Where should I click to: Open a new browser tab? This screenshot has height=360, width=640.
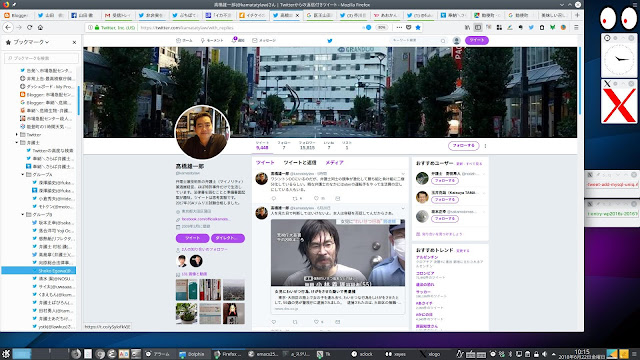577,15
